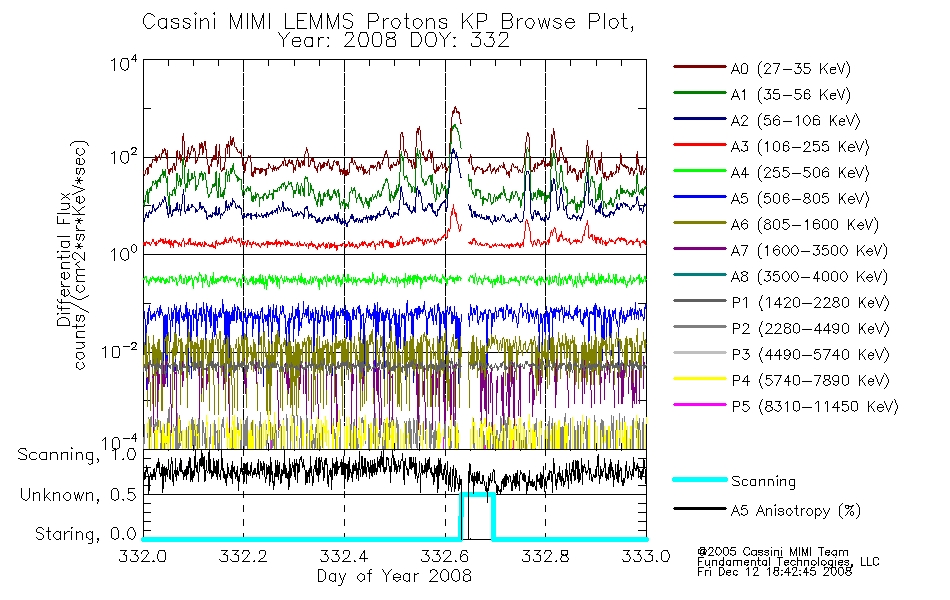This screenshot has height=600, width=950.
Task: Click the dark green A1 legend line
Action: tap(699, 93)
